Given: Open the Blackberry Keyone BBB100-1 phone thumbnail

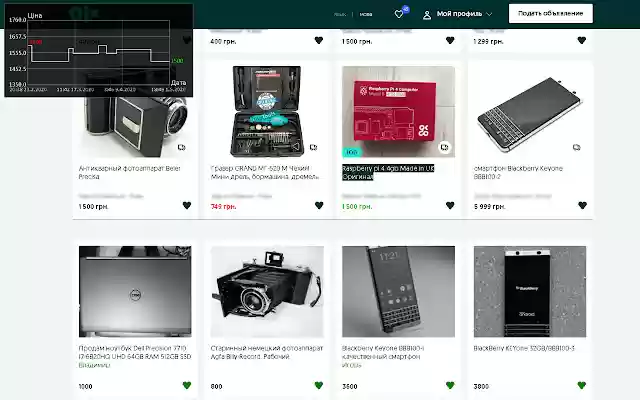Looking at the screenshot, I should [398, 291].
